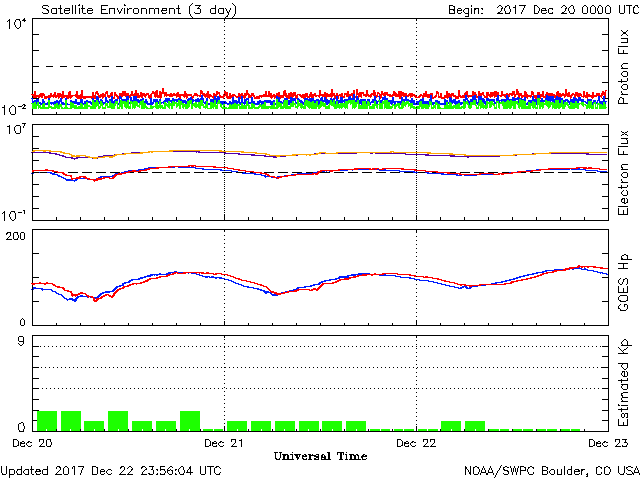640x480 pixels.
Task: Click the 'GOES Hp' axis label
Action: pos(623,282)
